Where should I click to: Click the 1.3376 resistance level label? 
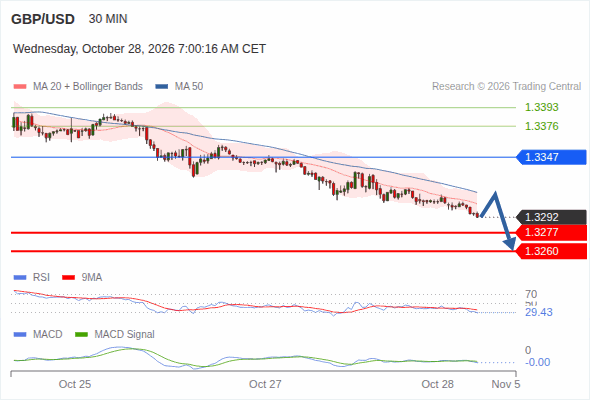click(x=541, y=126)
